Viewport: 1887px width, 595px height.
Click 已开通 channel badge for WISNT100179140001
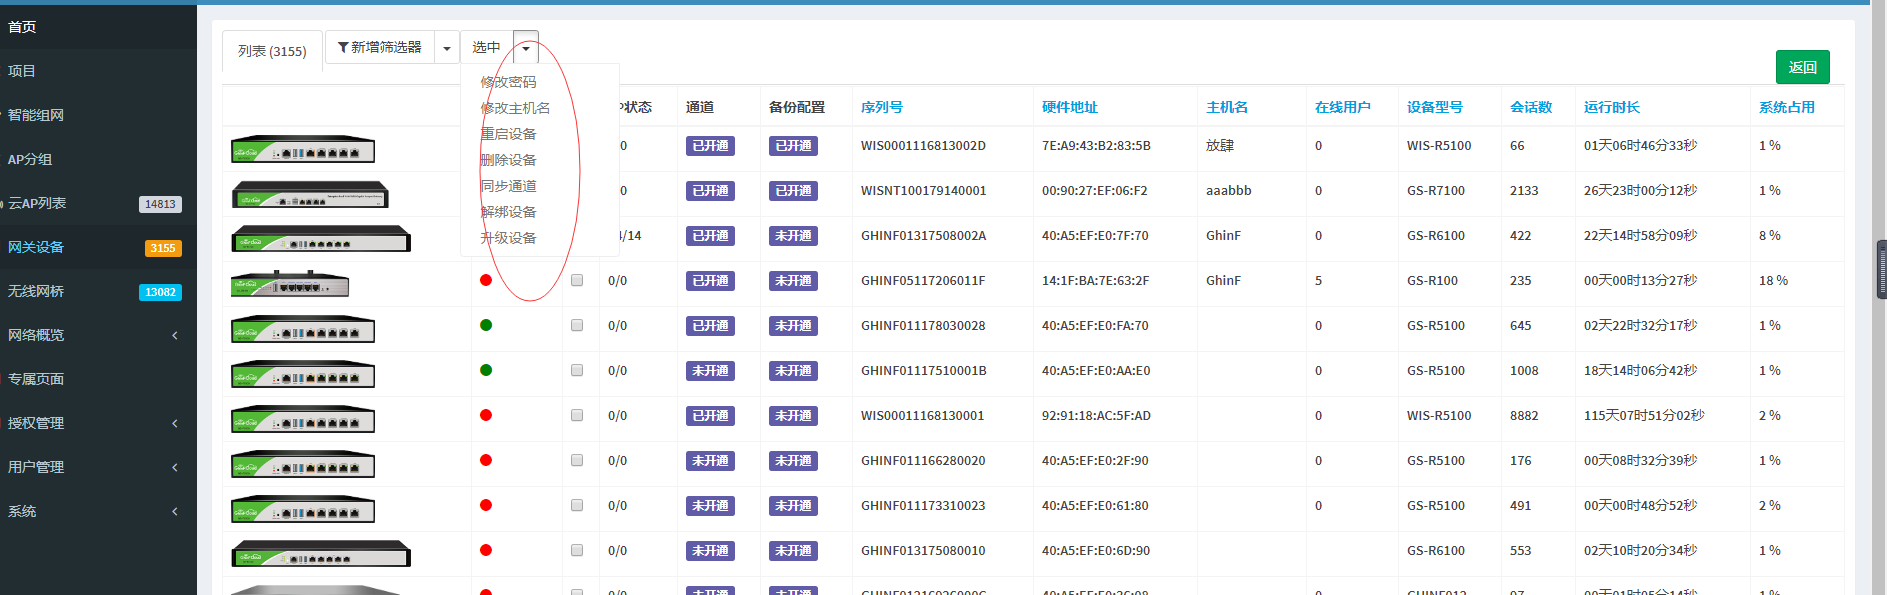coord(710,191)
